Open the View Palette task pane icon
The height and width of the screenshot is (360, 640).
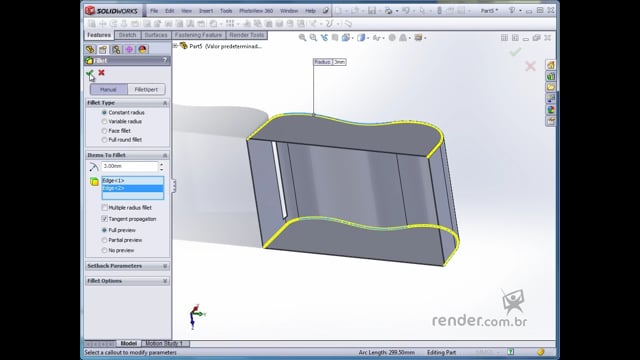click(x=551, y=98)
